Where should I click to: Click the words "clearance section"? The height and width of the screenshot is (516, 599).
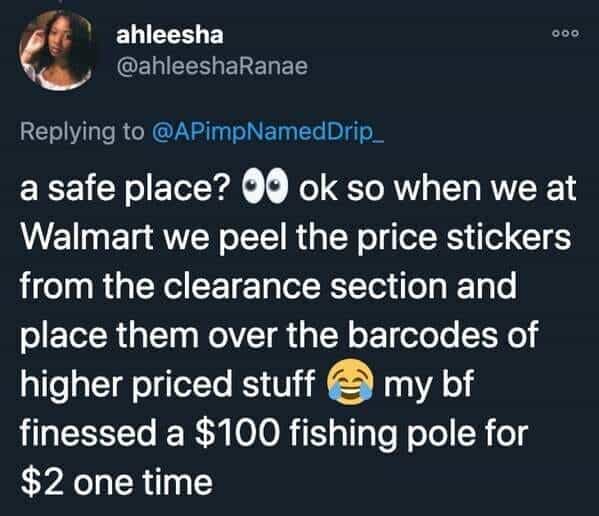tap(305, 286)
